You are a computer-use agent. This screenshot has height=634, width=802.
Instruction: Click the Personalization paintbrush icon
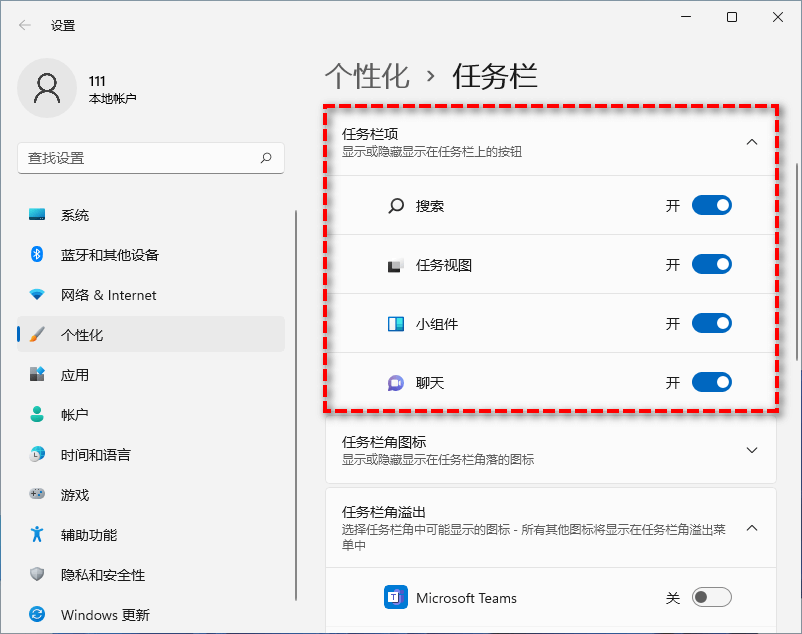coord(37,334)
